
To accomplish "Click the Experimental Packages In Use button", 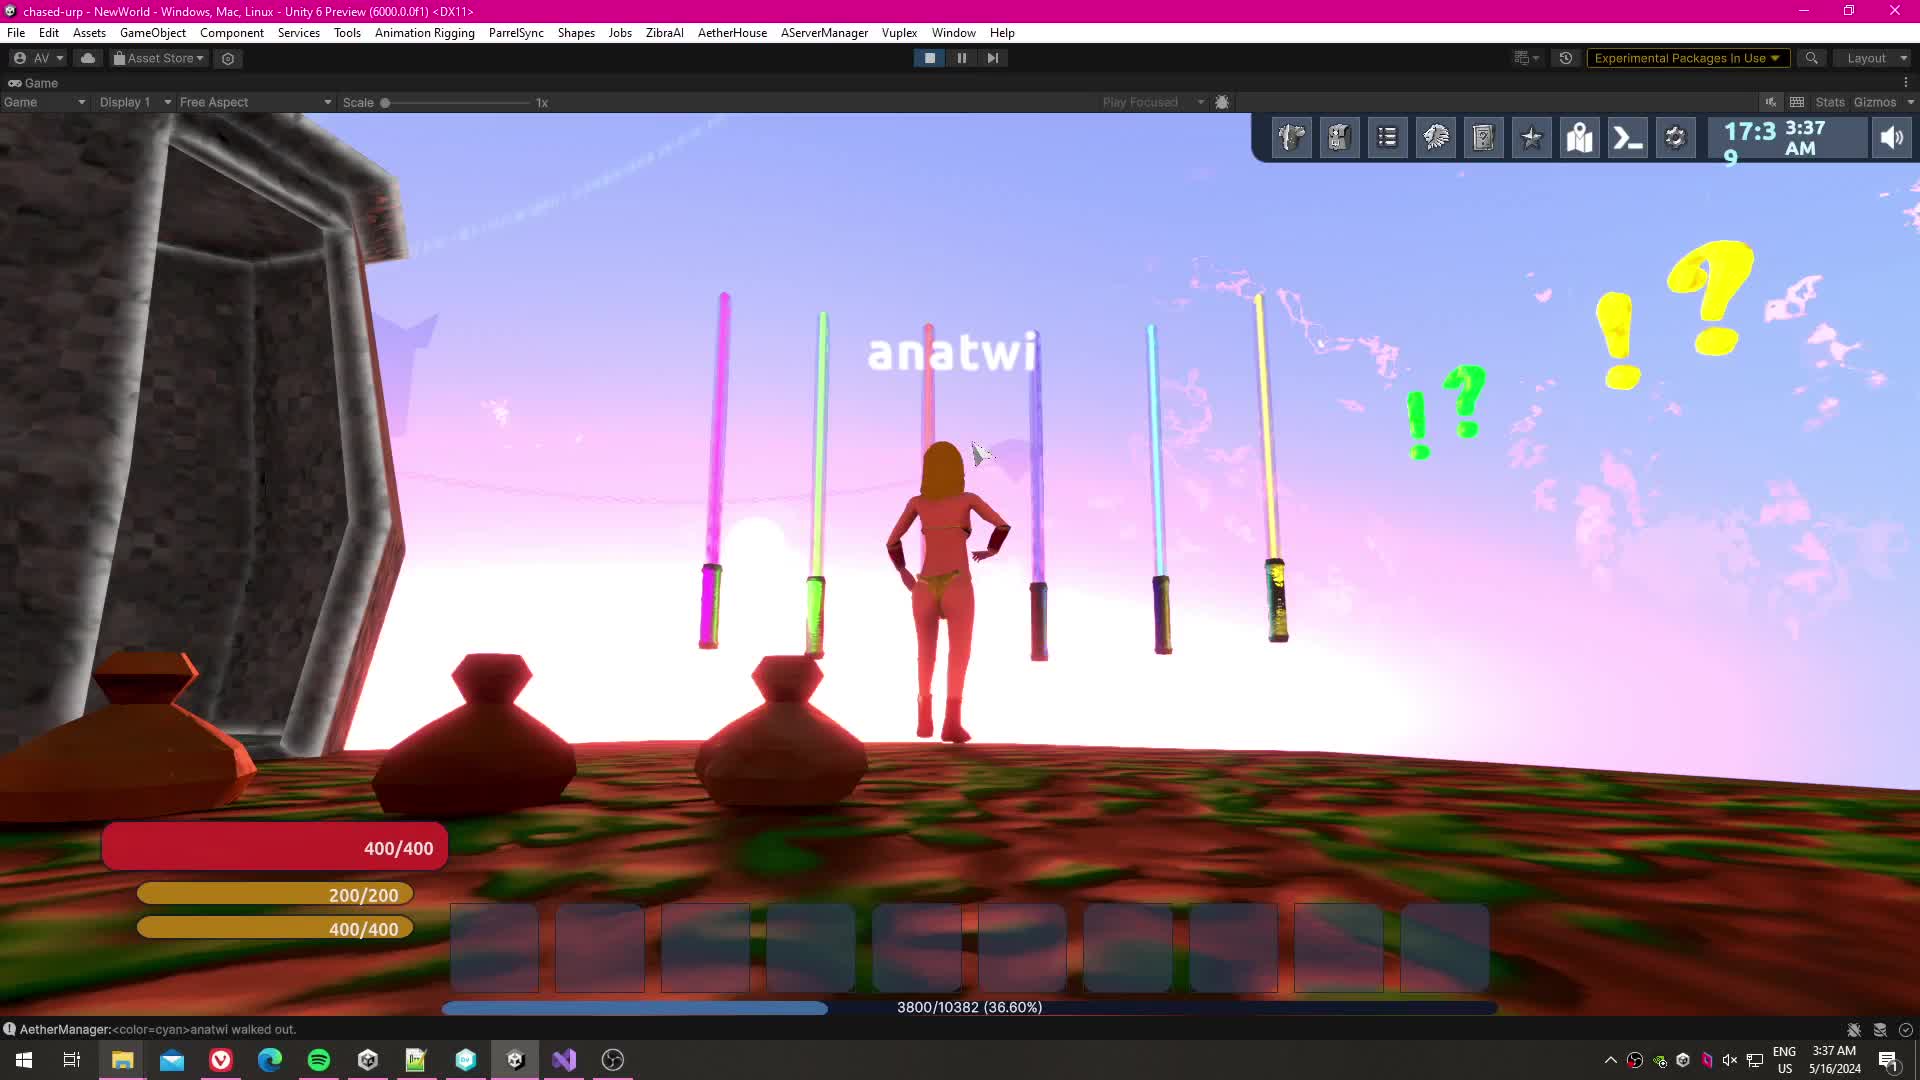I will (1686, 58).
